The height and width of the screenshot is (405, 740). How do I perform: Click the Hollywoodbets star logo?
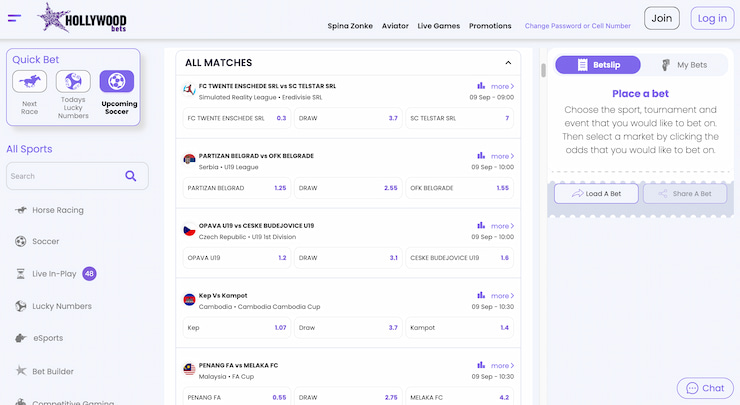(82, 18)
